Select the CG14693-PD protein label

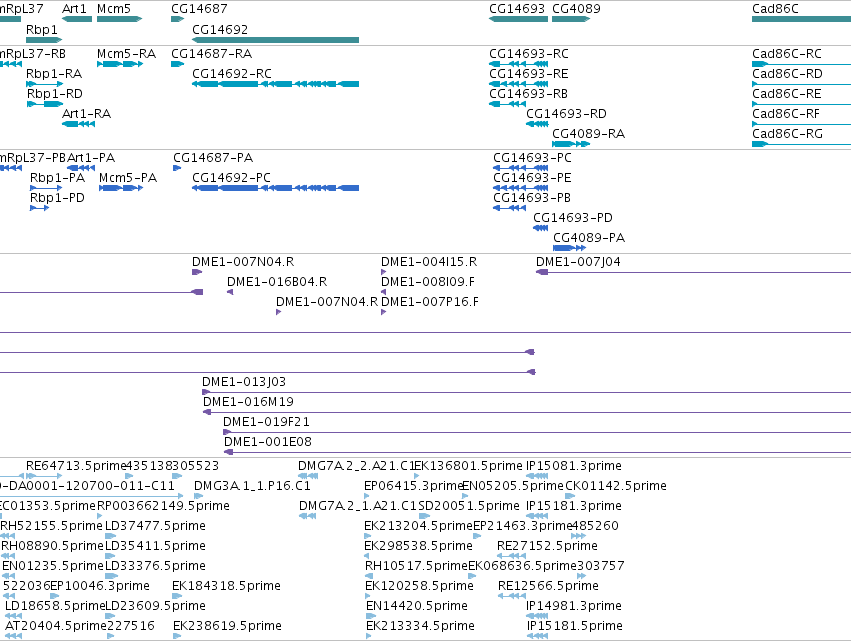point(573,218)
